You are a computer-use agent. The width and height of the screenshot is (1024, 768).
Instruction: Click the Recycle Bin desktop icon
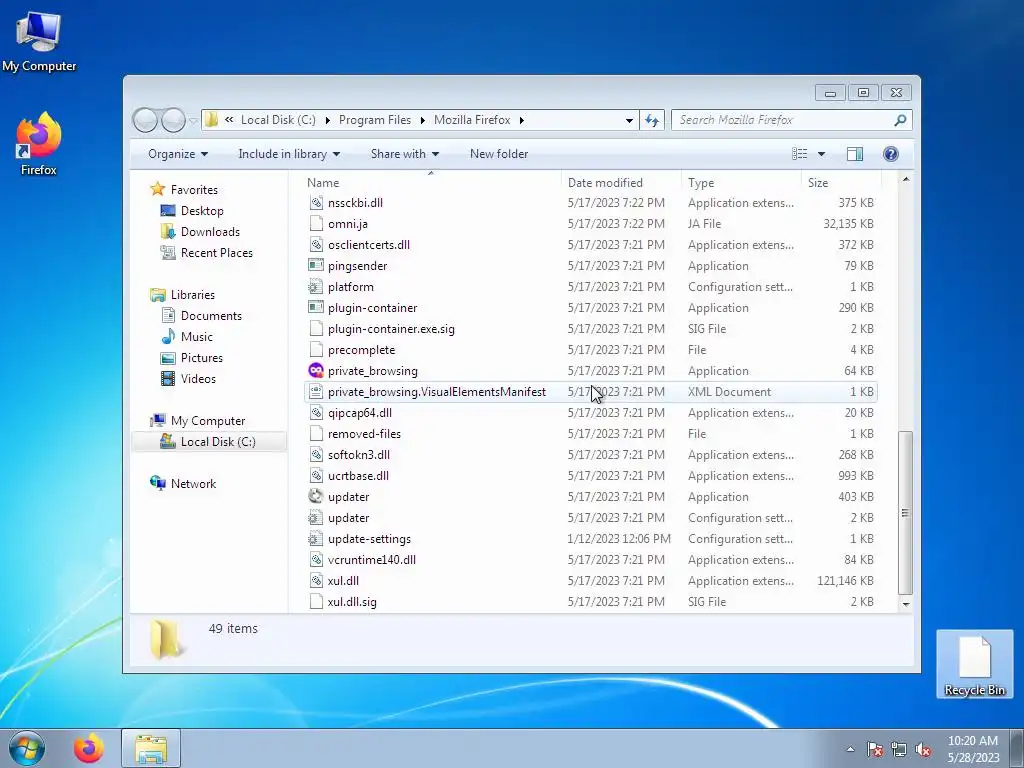(974, 664)
